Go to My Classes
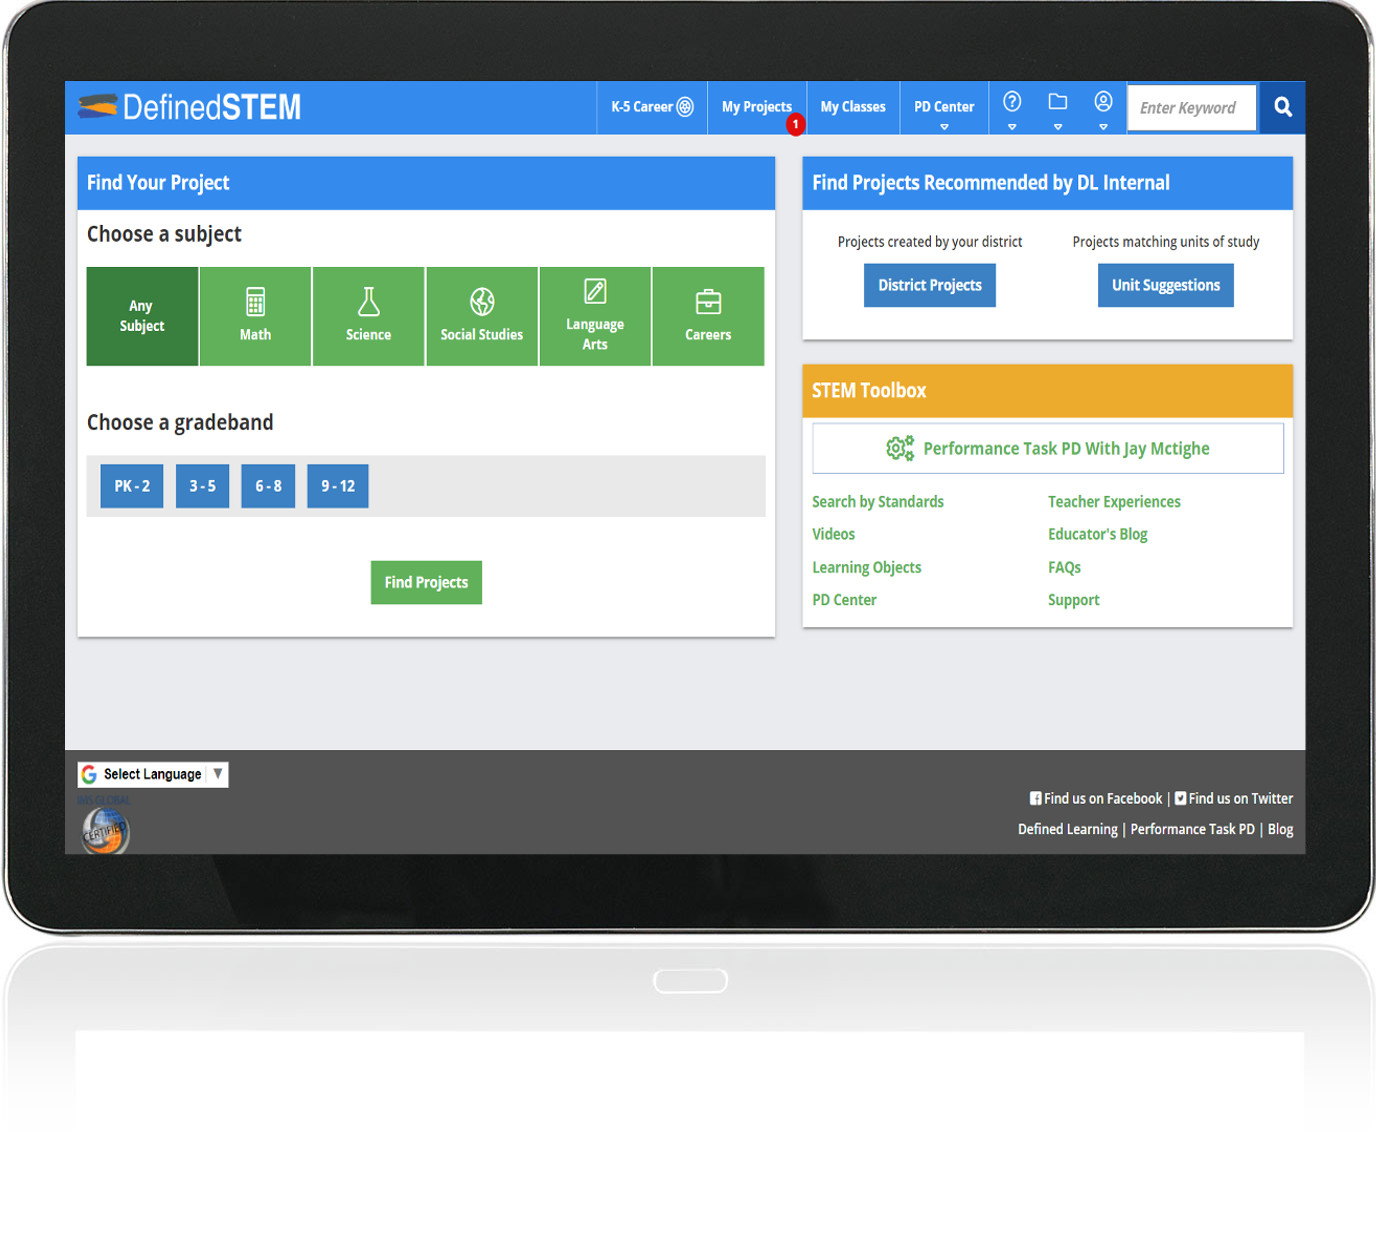This screenshot has height=1238, width=1376. 853,107
